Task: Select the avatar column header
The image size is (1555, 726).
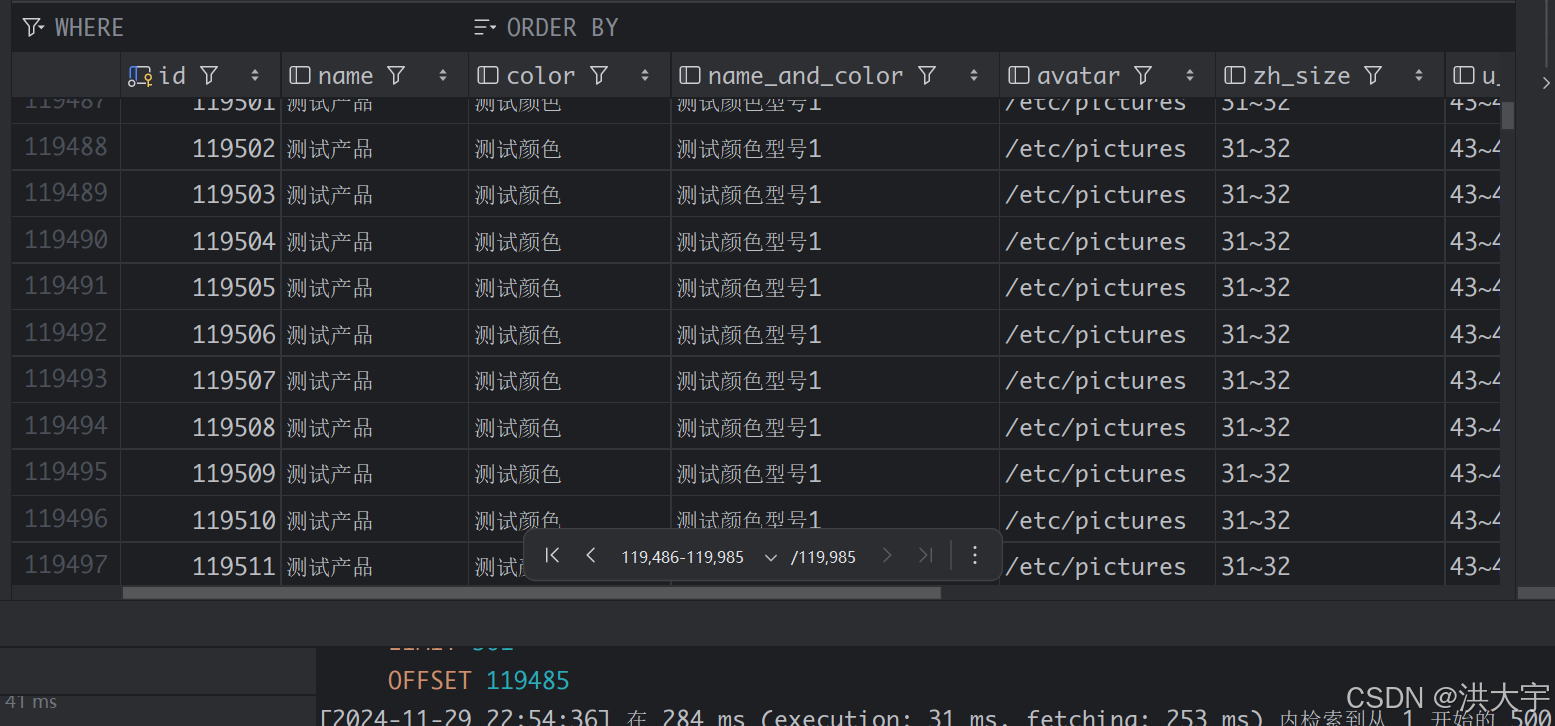Action: [1107, 75]
